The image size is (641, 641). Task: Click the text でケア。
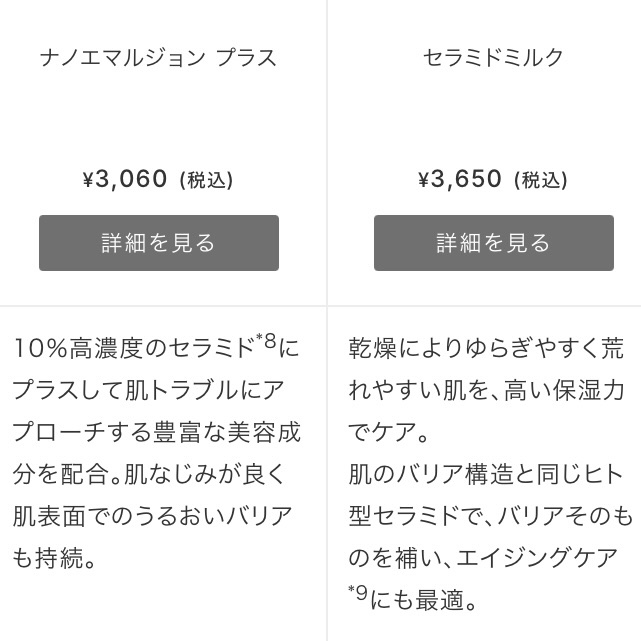[x=389, y=433]
